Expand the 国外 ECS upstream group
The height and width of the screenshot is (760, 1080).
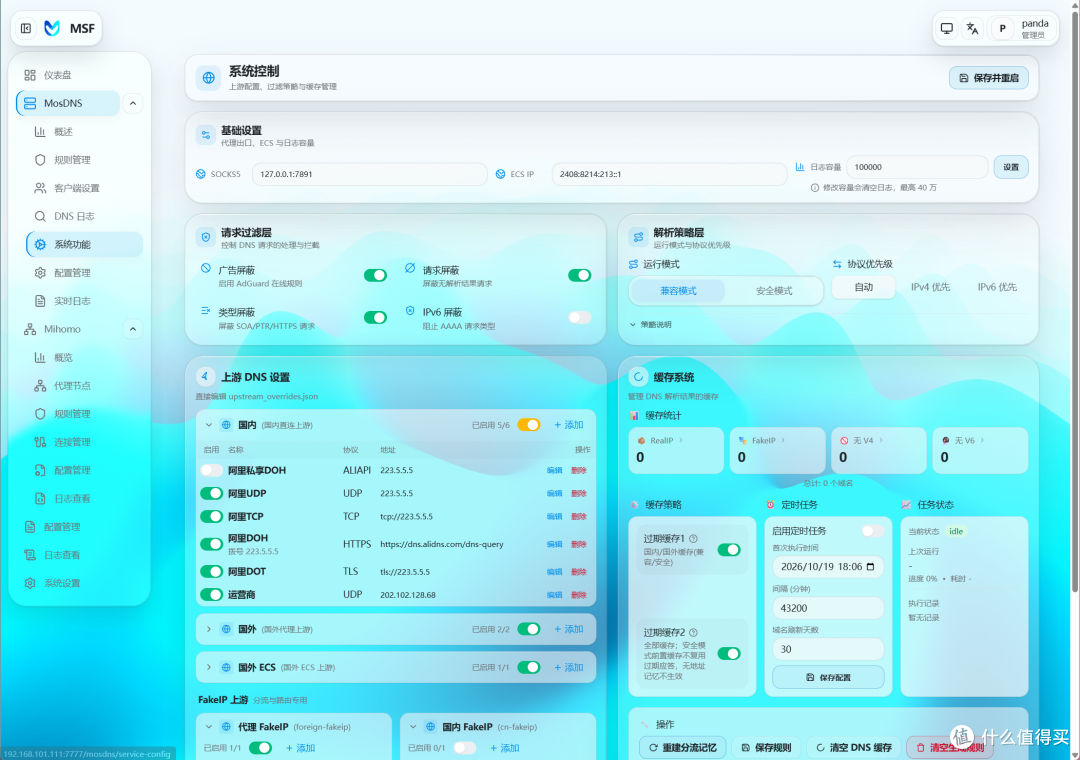(x=209, y=667)
